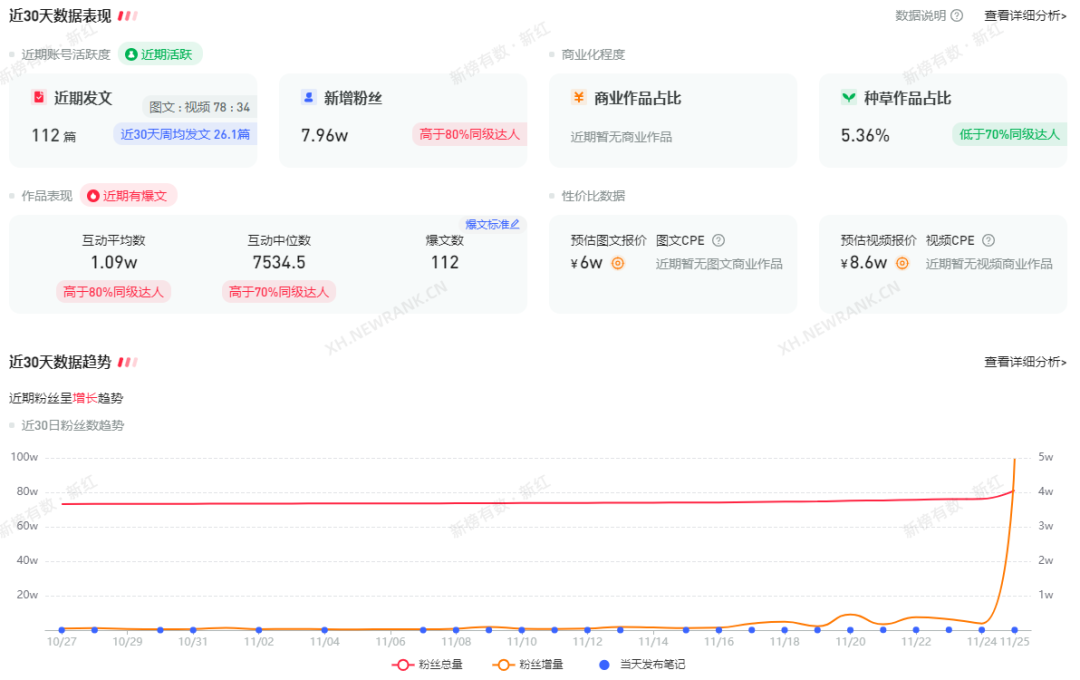Image resolution: width=1080 pixels, height=680 pixels.
Task: Click the 数据说明 help question-mark icon
Action: point(957,15)
